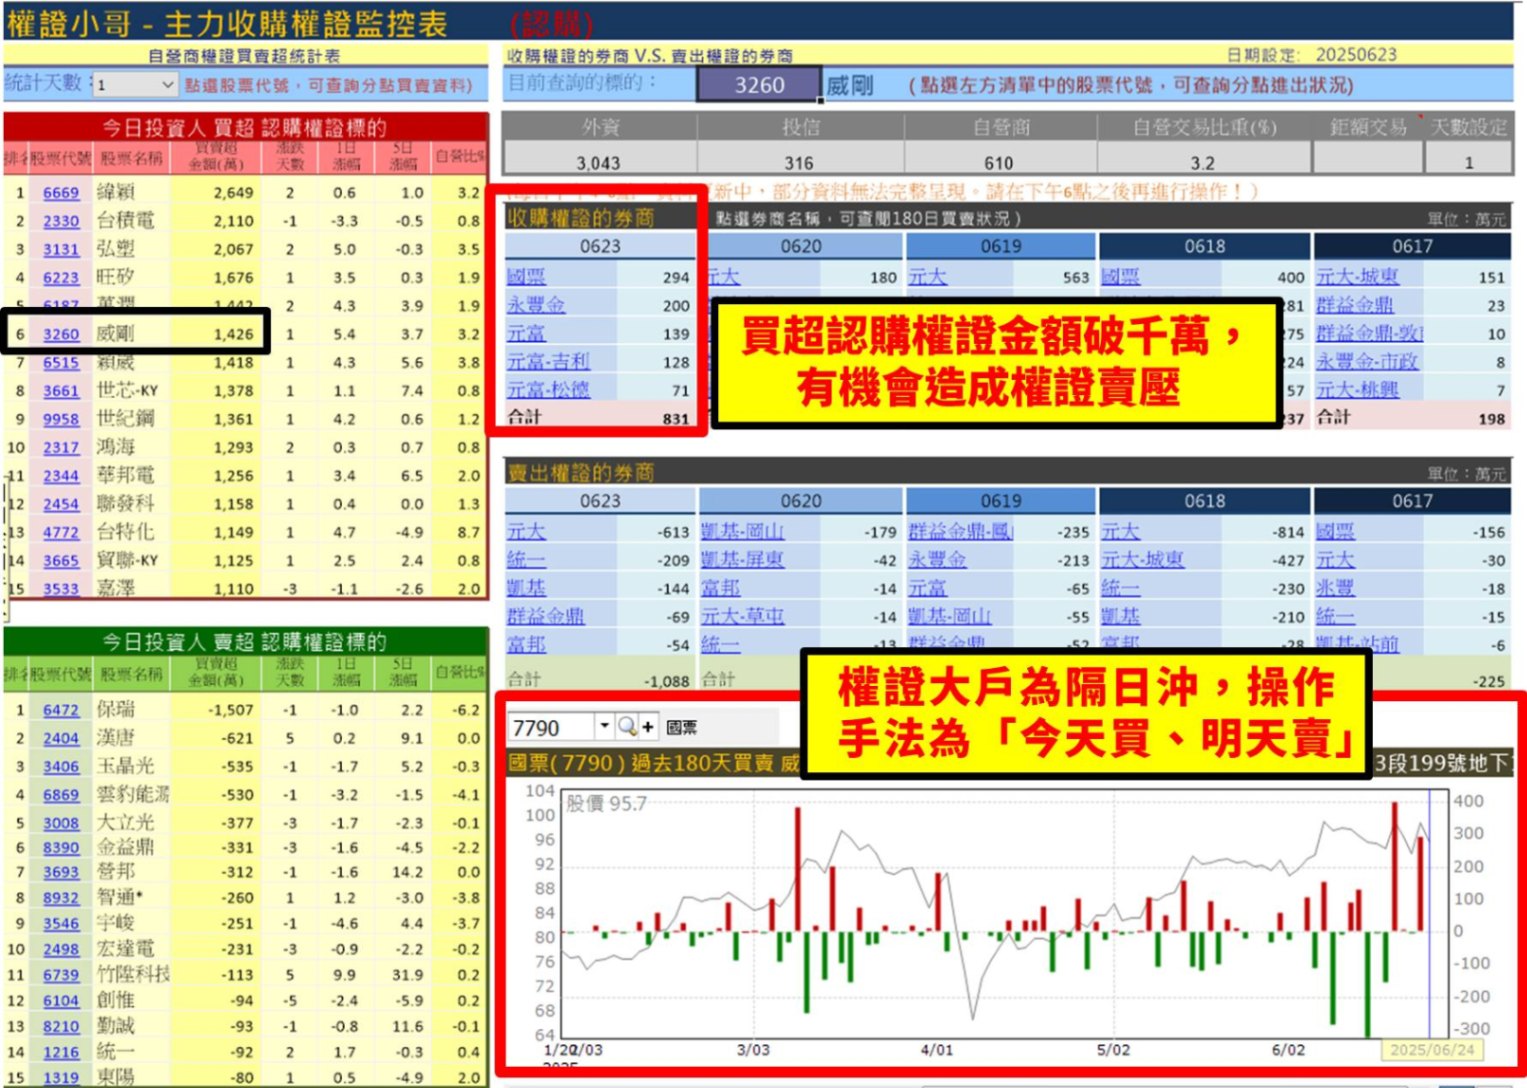Screen dimensions: 1527x1088
Task: Select the 7790 broker code input box
Action: pyautogui.click(x=553, y=727)
